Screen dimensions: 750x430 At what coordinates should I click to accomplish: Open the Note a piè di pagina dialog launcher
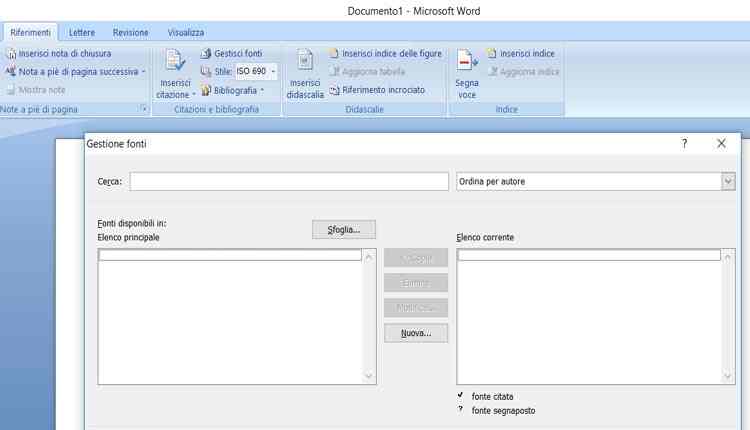(144, 109)
